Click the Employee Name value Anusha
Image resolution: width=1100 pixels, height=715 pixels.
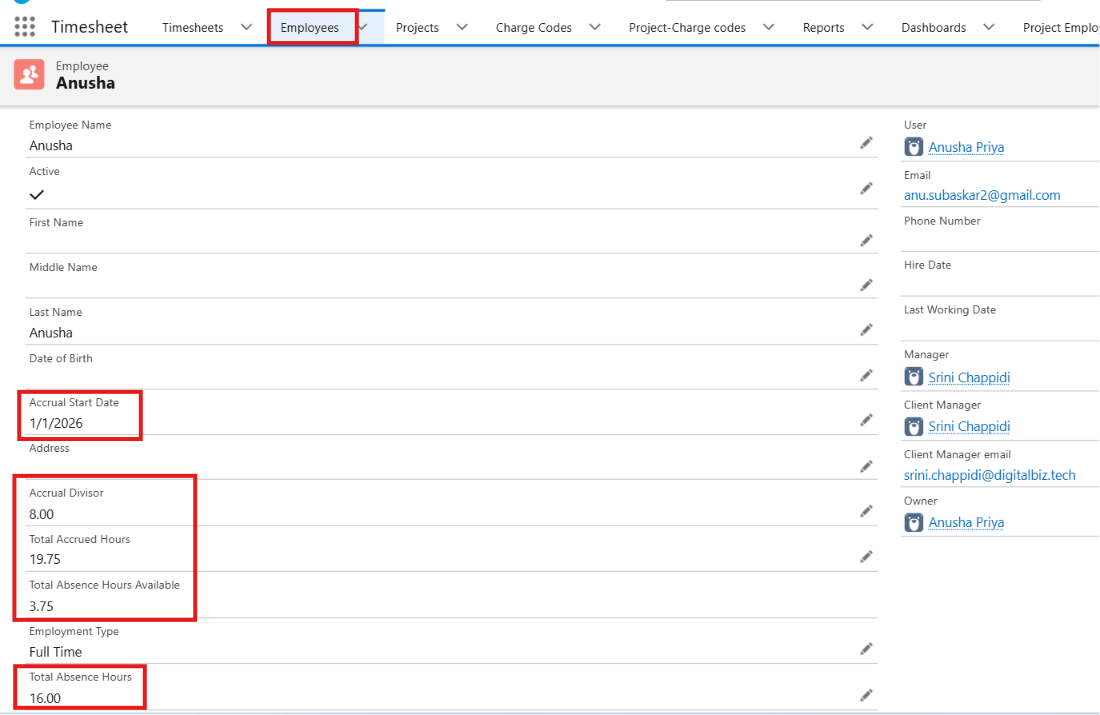tap(51, 145)
